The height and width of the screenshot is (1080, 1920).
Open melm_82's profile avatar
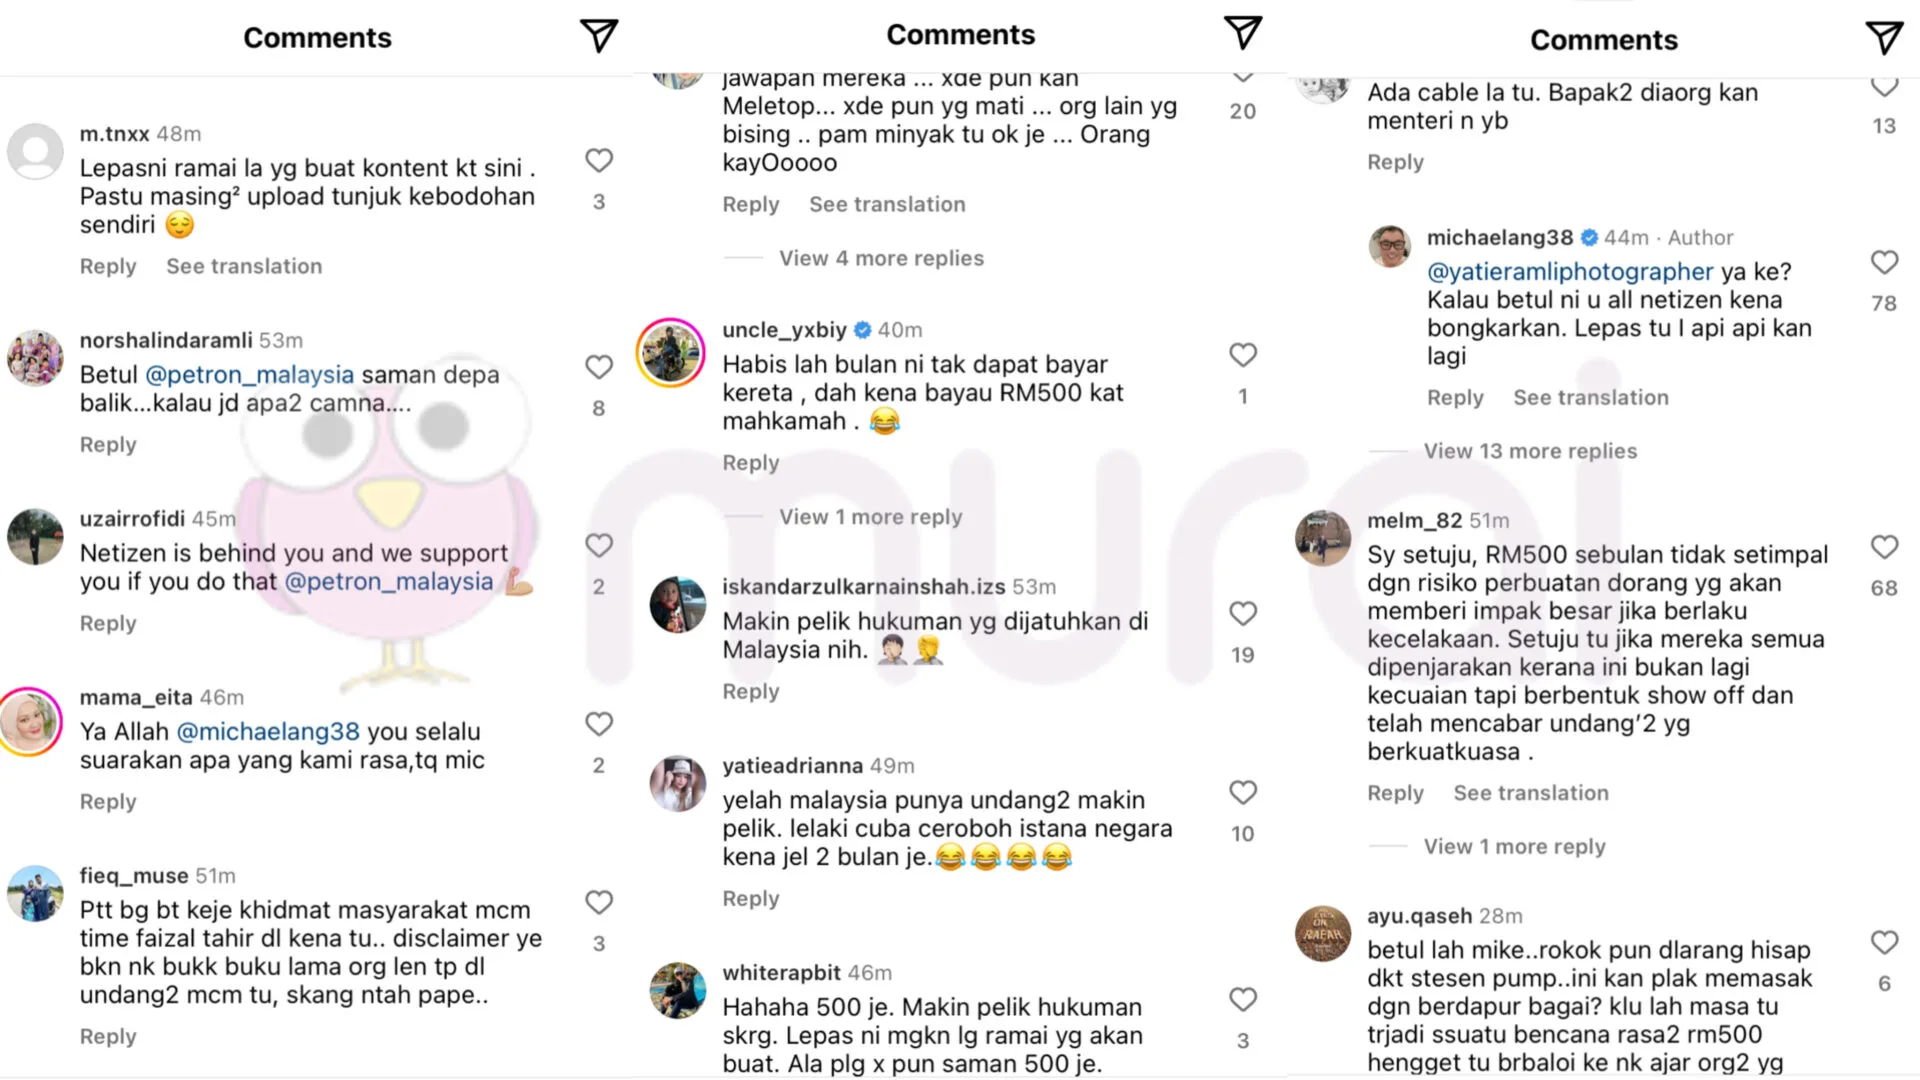pos(1323,537)
